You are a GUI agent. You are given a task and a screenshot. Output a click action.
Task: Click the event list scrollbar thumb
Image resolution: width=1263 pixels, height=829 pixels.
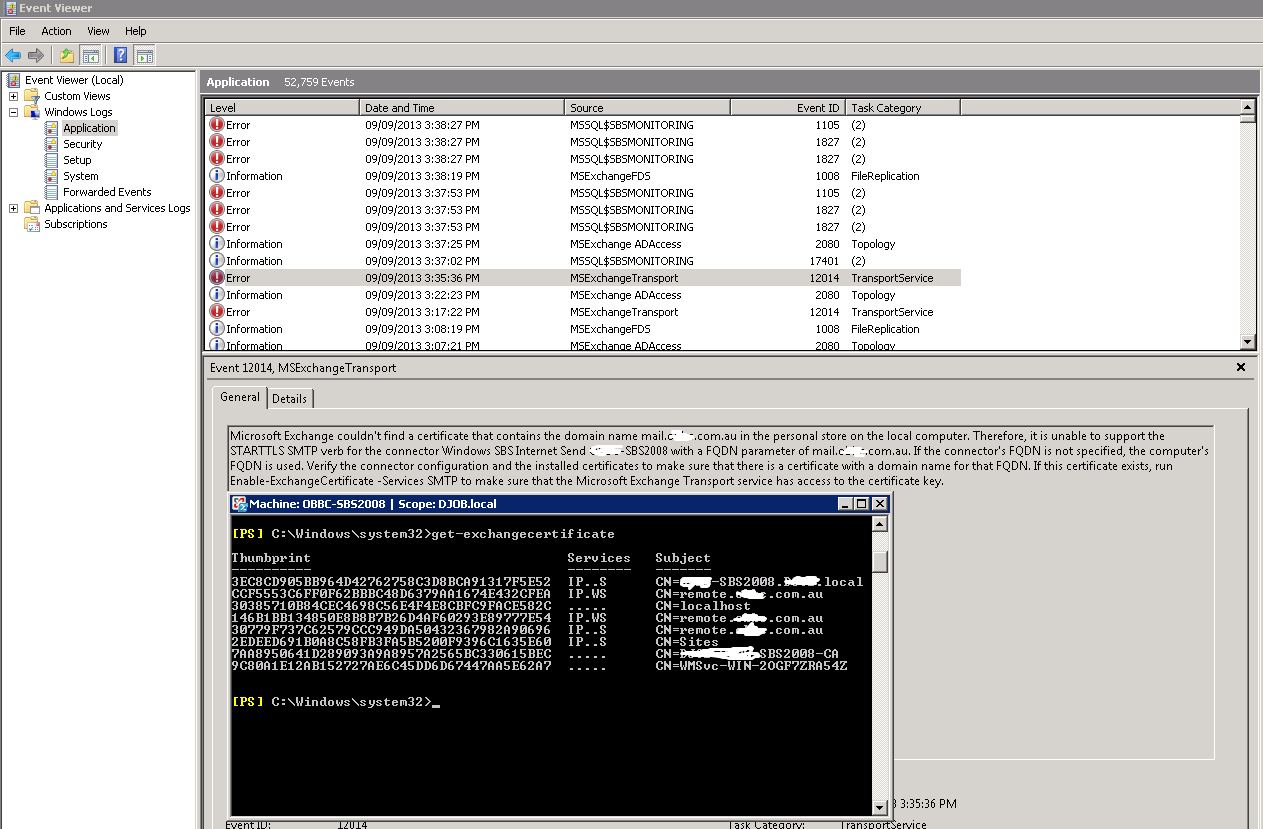[x=1247, y=118]
